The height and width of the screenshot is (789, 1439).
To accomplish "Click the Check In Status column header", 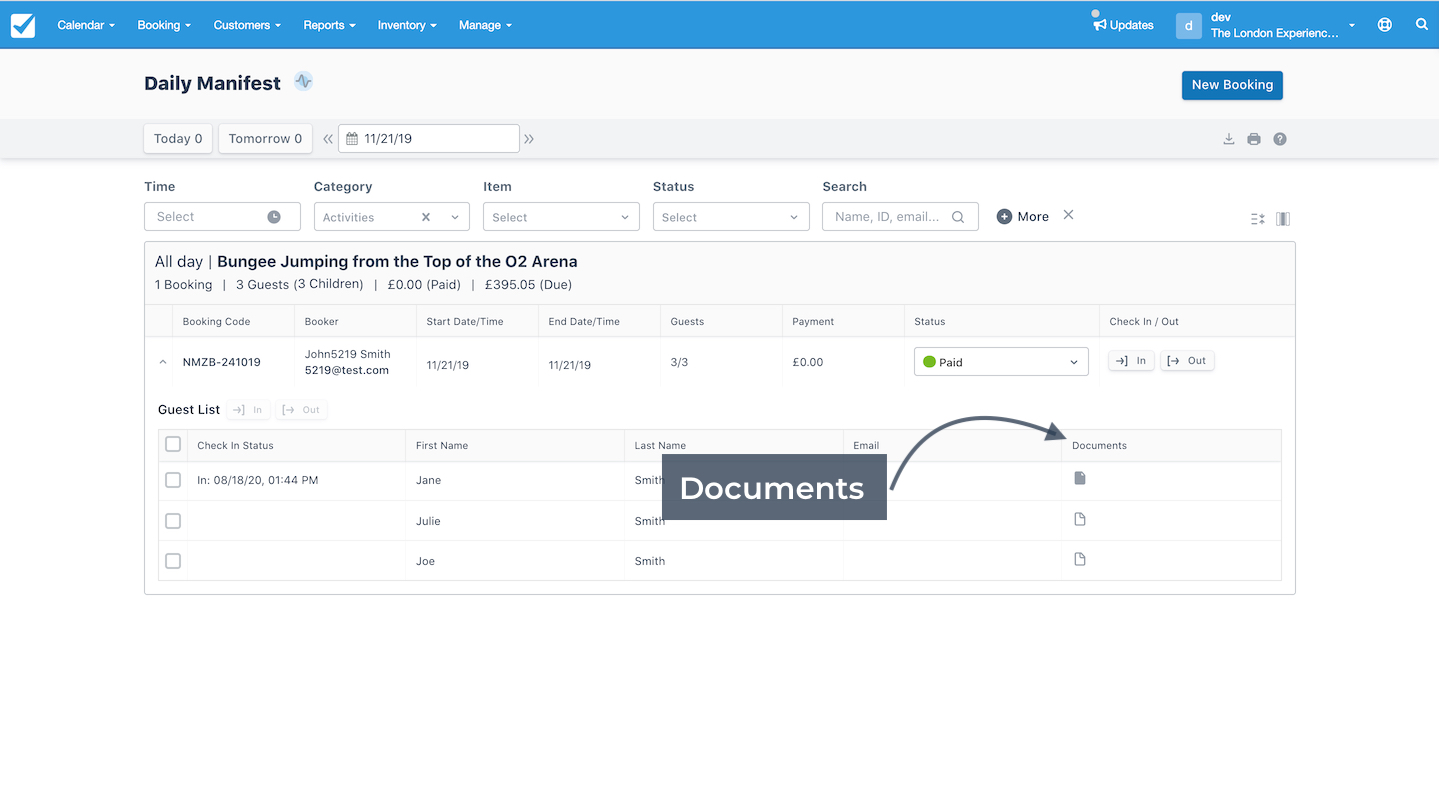I will click(x=235, y=446).
